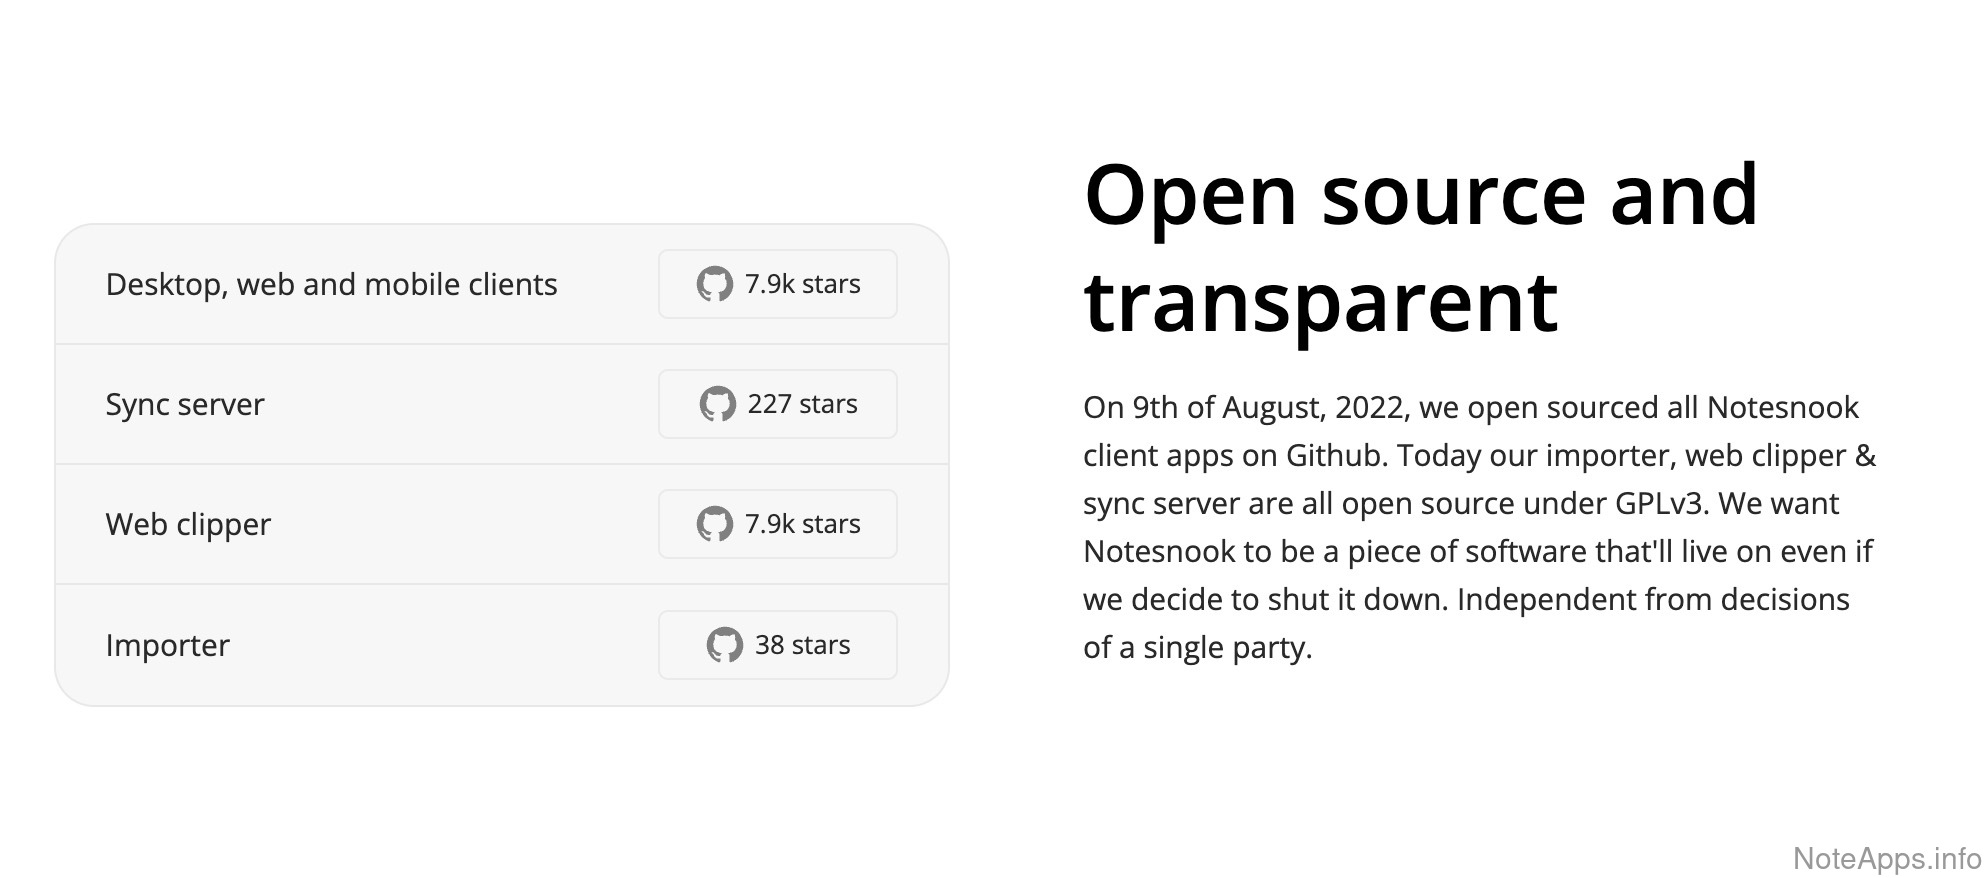Click the word "Github" in the paragraph
Screen dimensions: 1984x878
1335,456
